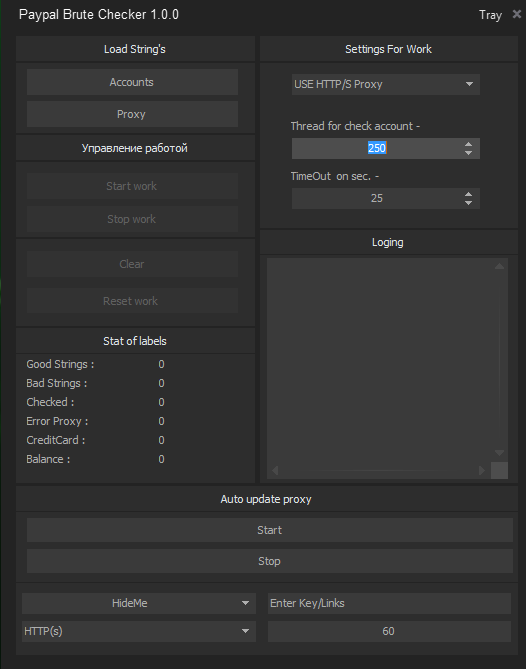Click the log scroll-up arrow
Screen dimensions: 526x669
click(x=499, y=266)
